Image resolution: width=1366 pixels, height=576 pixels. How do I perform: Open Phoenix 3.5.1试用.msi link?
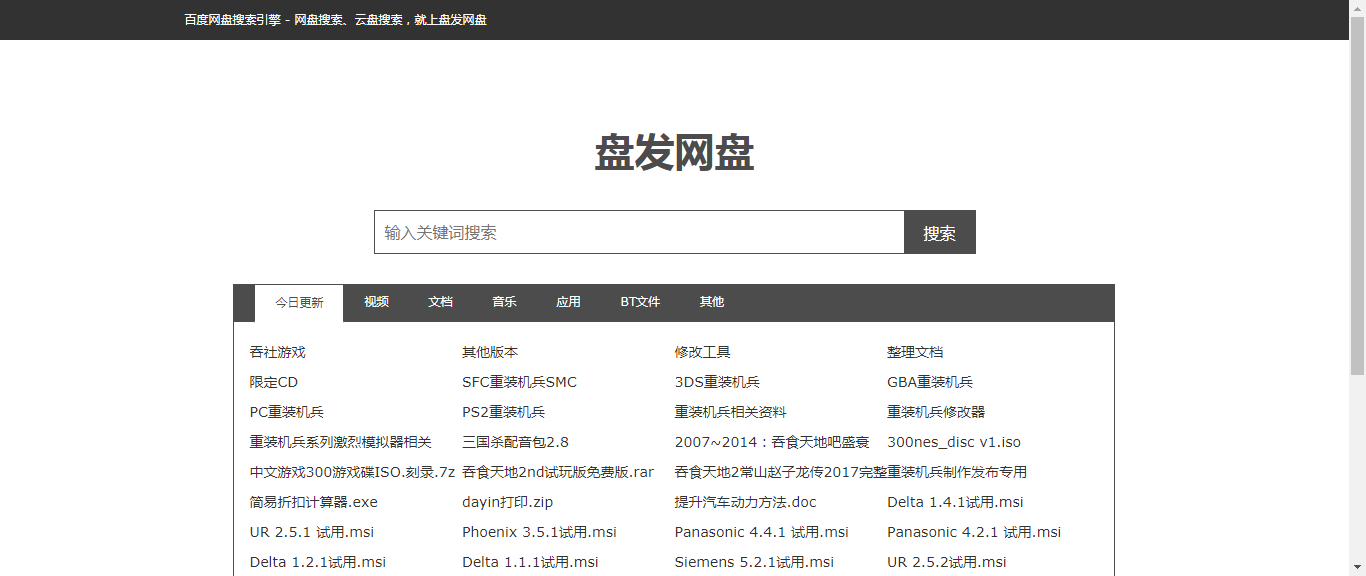(x=539, y=532)
